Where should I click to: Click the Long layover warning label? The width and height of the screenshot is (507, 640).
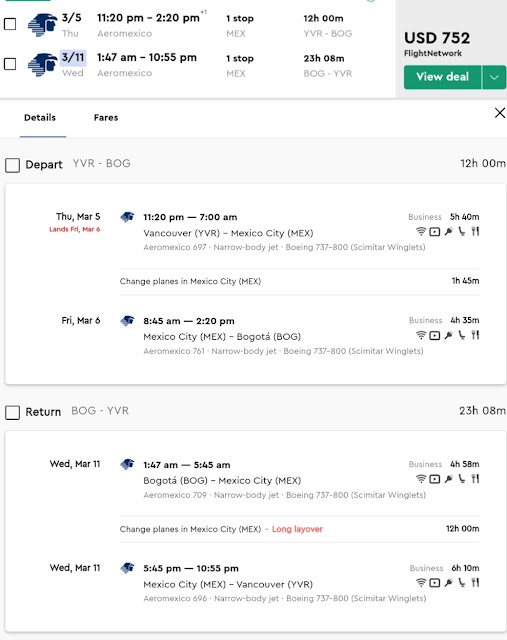pos(297,529)
